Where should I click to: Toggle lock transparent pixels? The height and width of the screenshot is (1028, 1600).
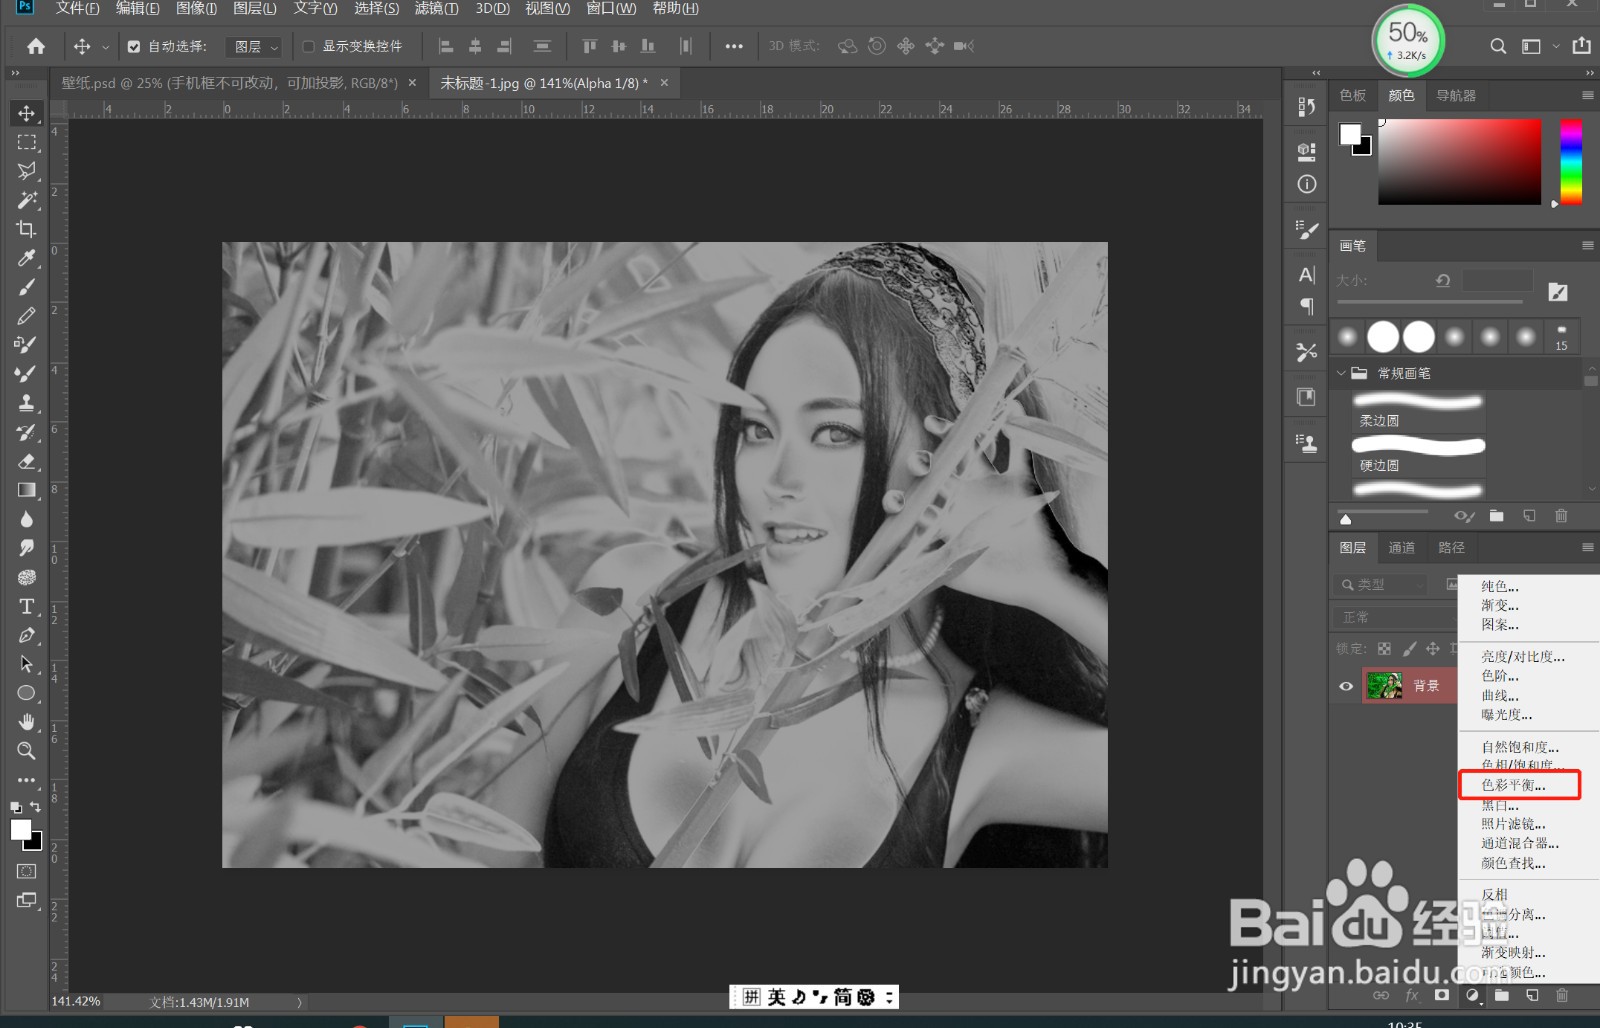[1384, 648]
